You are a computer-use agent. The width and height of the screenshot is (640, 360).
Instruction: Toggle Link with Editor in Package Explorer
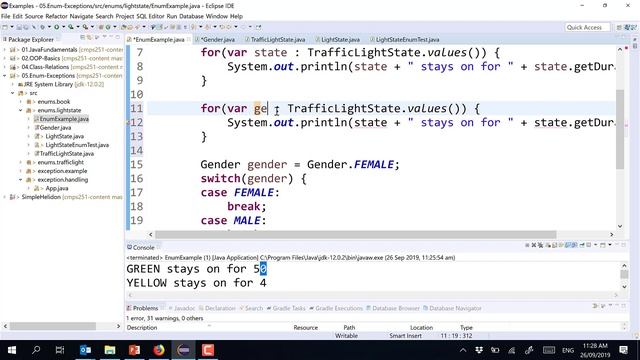click(x=89, y=38)
